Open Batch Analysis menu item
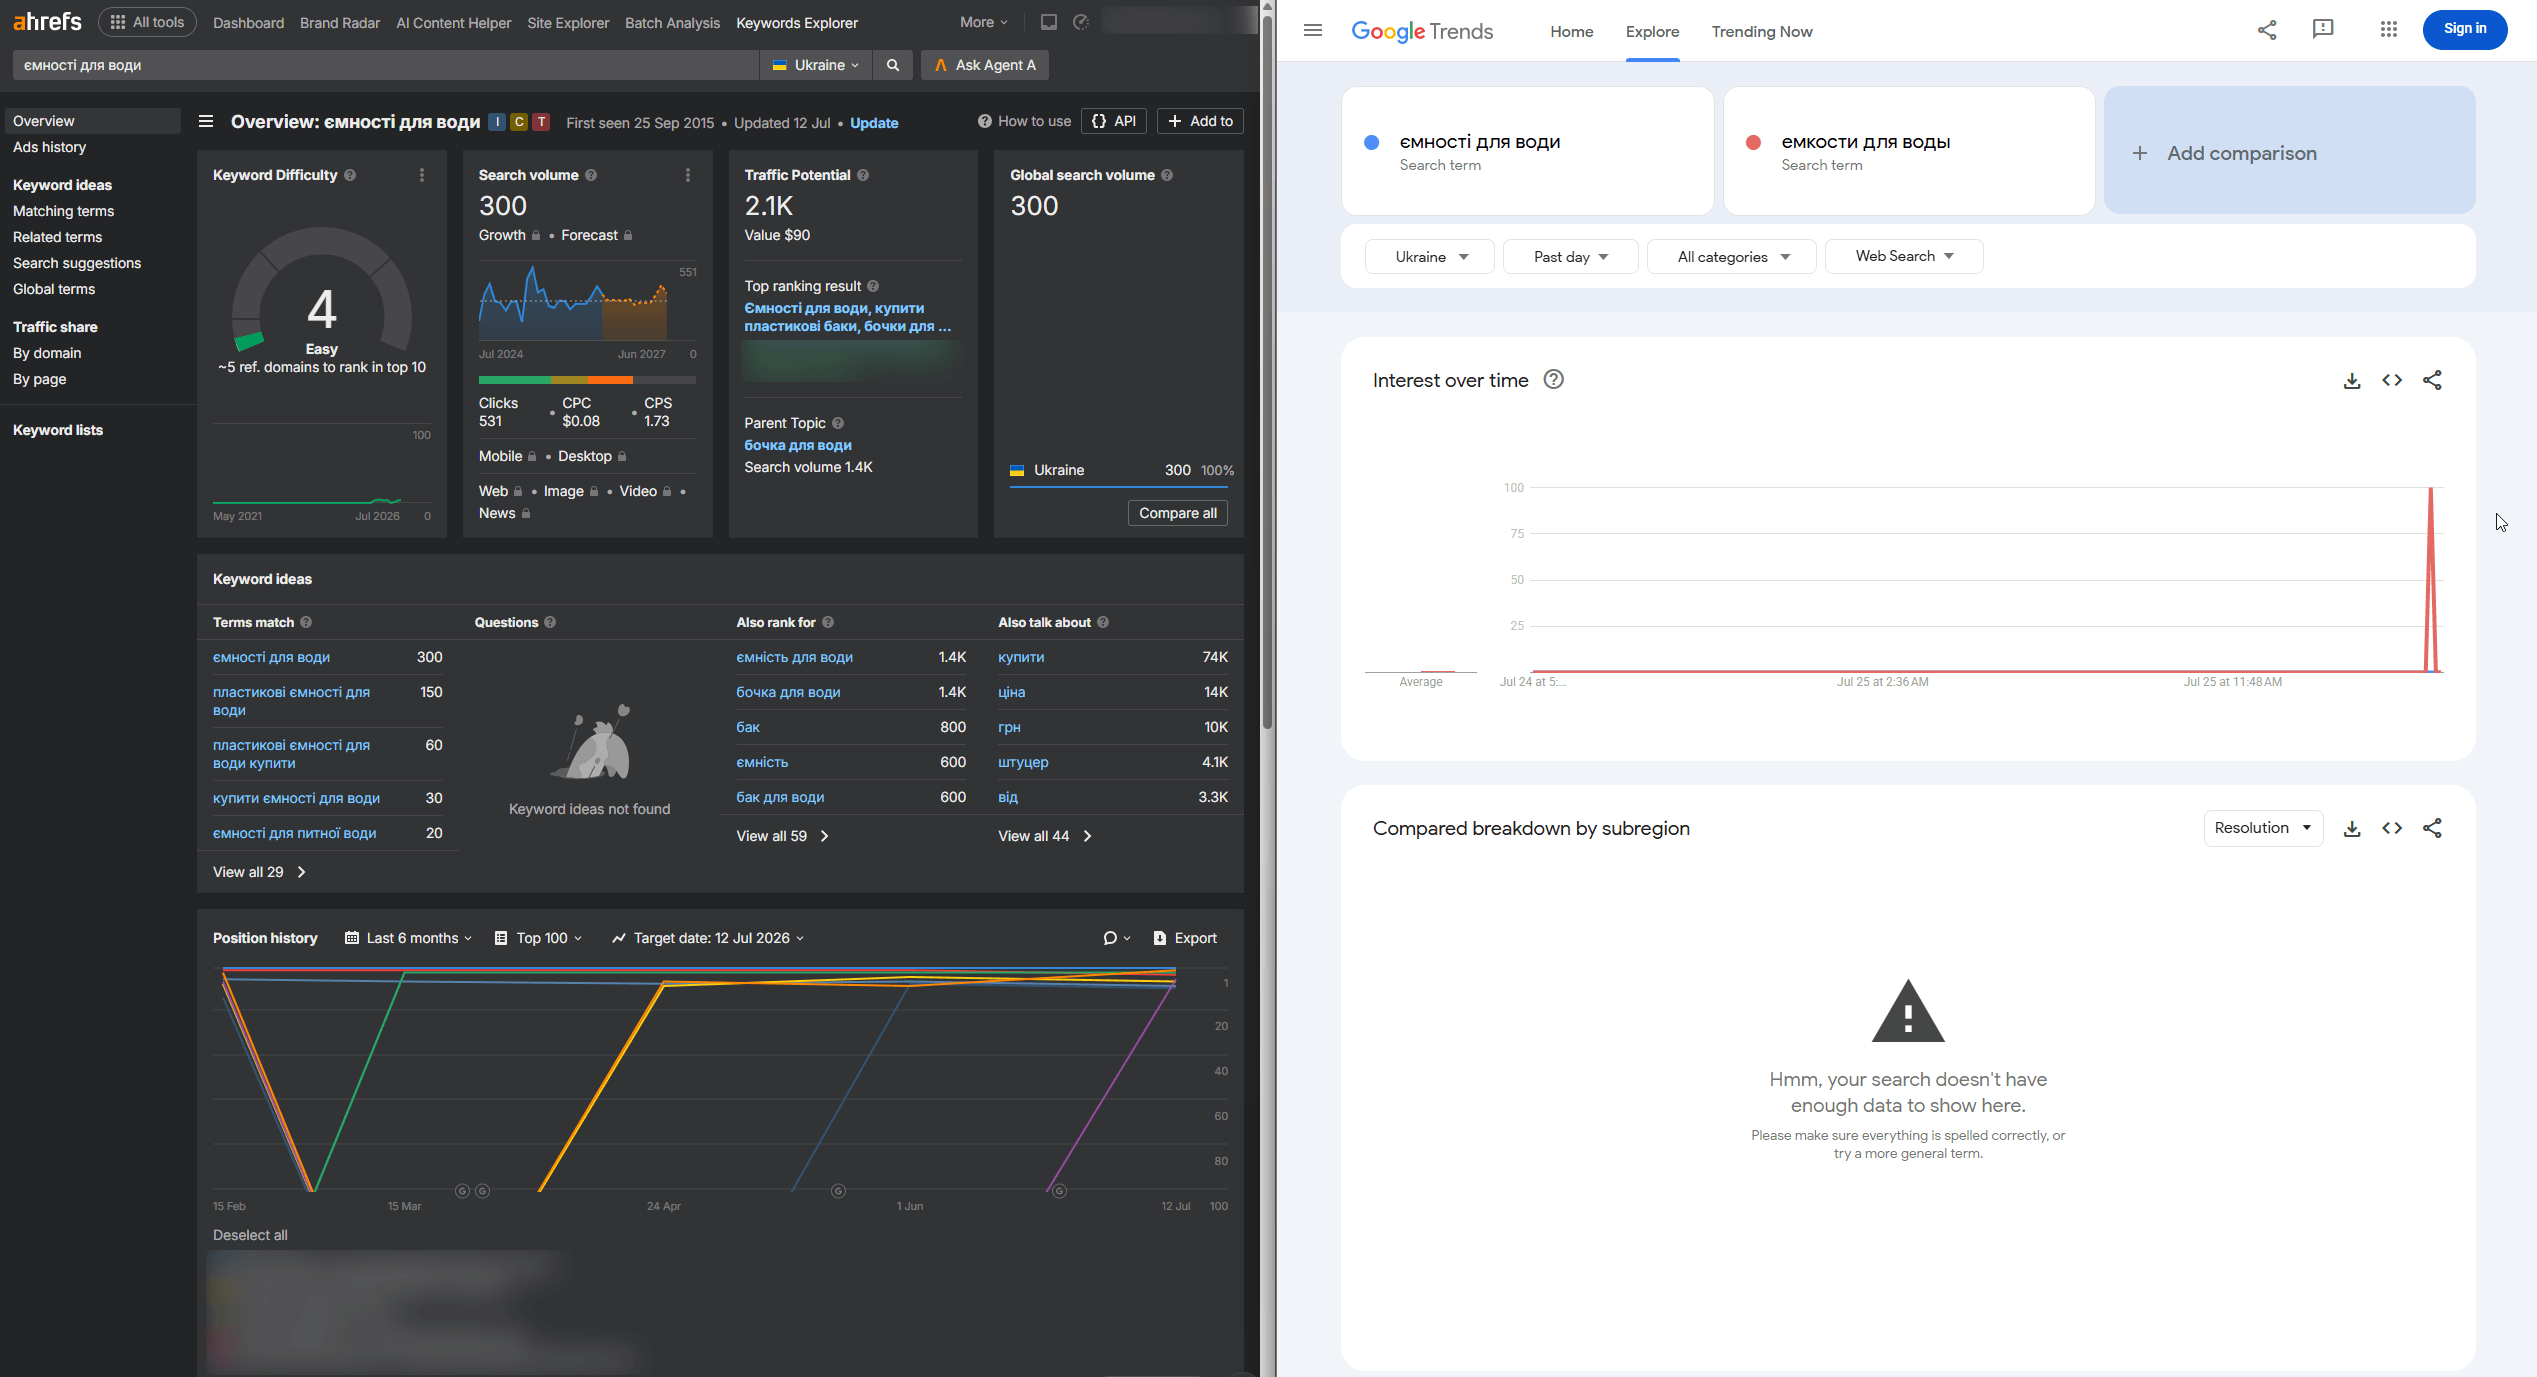The height and width of the screenshot is (1377, 2537). click(672, 22)
